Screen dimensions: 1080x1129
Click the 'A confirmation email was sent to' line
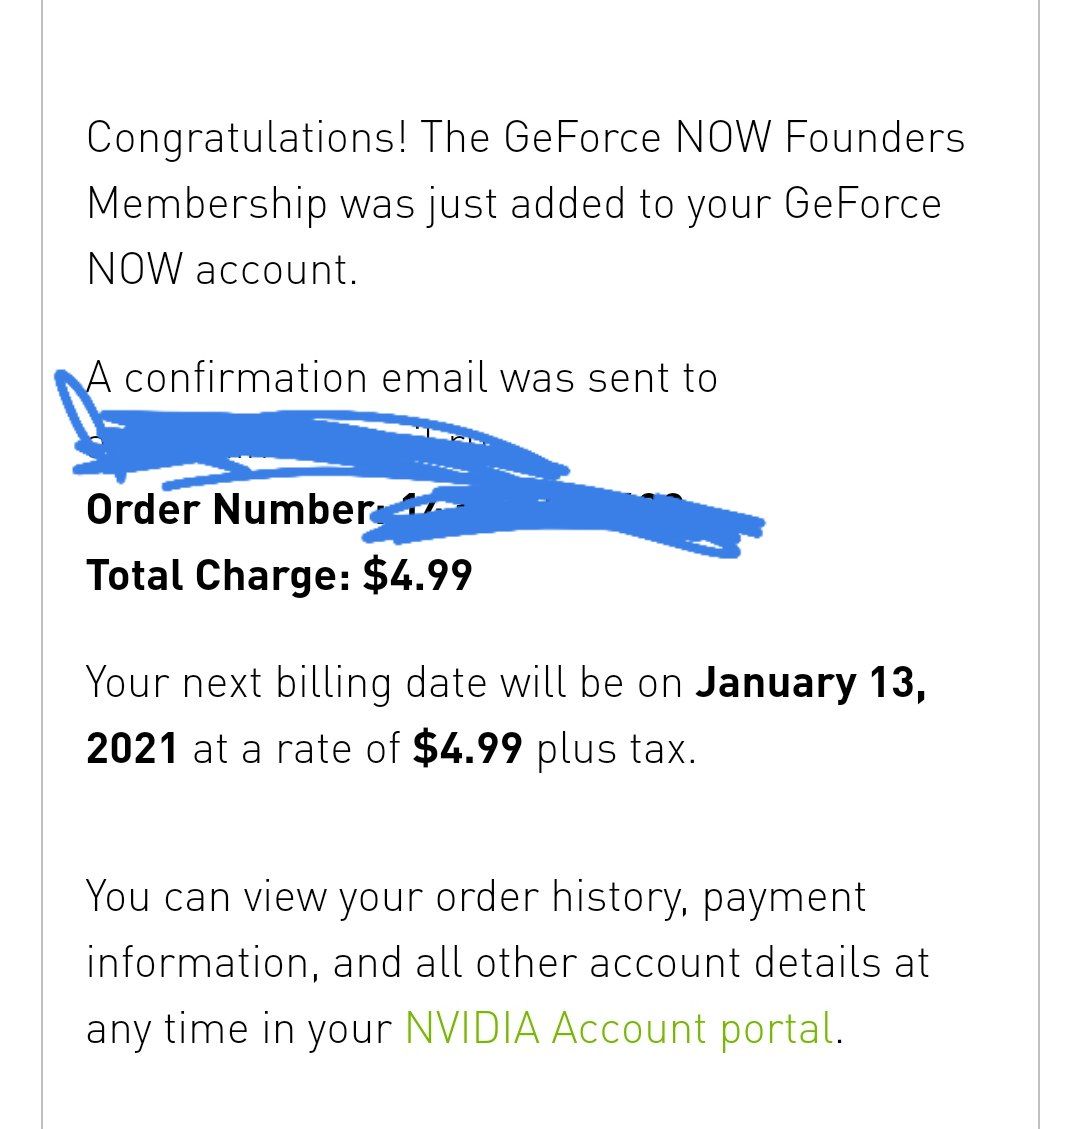[x=402, y=378]
